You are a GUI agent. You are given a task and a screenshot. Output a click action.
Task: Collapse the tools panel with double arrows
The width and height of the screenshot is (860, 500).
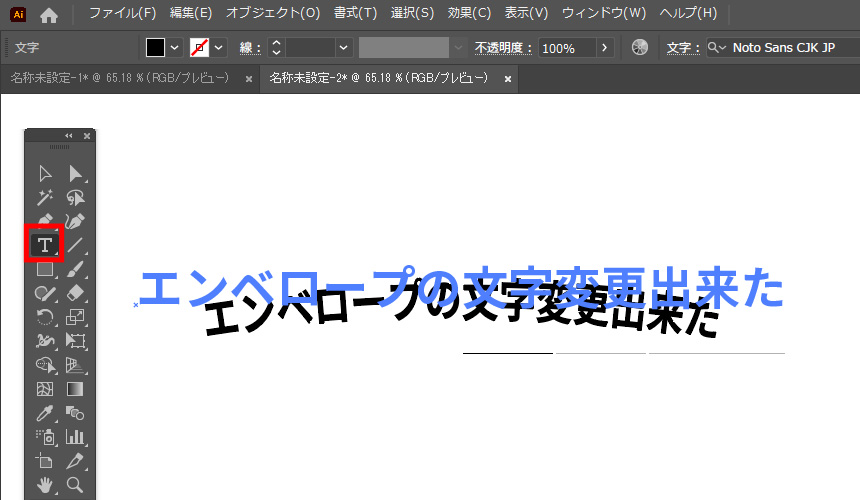pyautogui.click(x=69, y=136)
